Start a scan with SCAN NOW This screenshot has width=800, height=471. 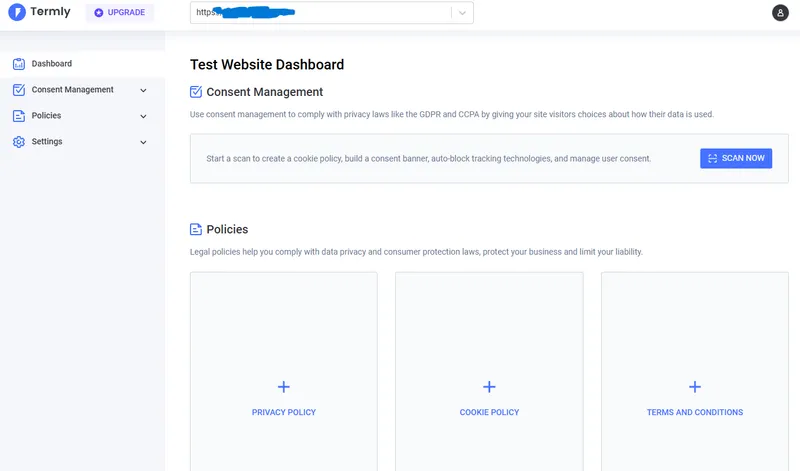pos(736,158)
